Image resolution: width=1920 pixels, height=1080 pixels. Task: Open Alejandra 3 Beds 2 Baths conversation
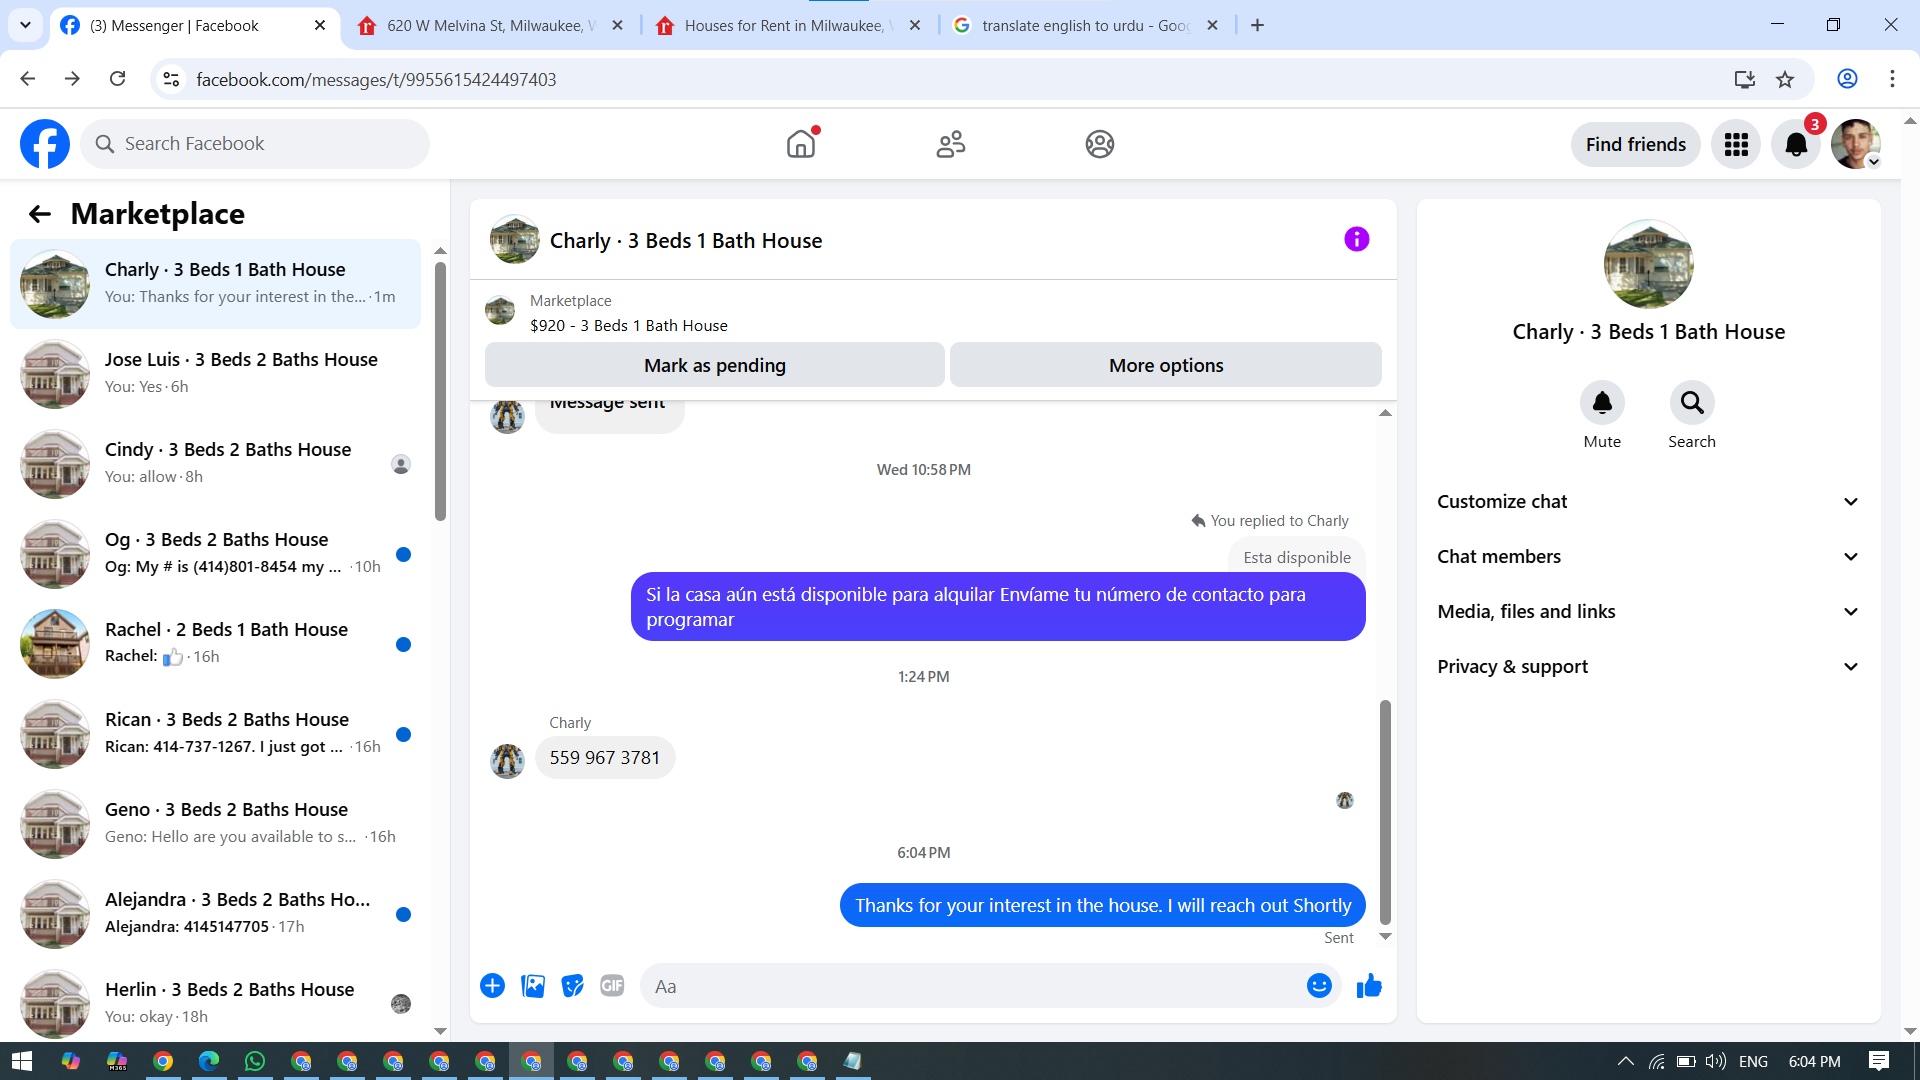[215, 913]
